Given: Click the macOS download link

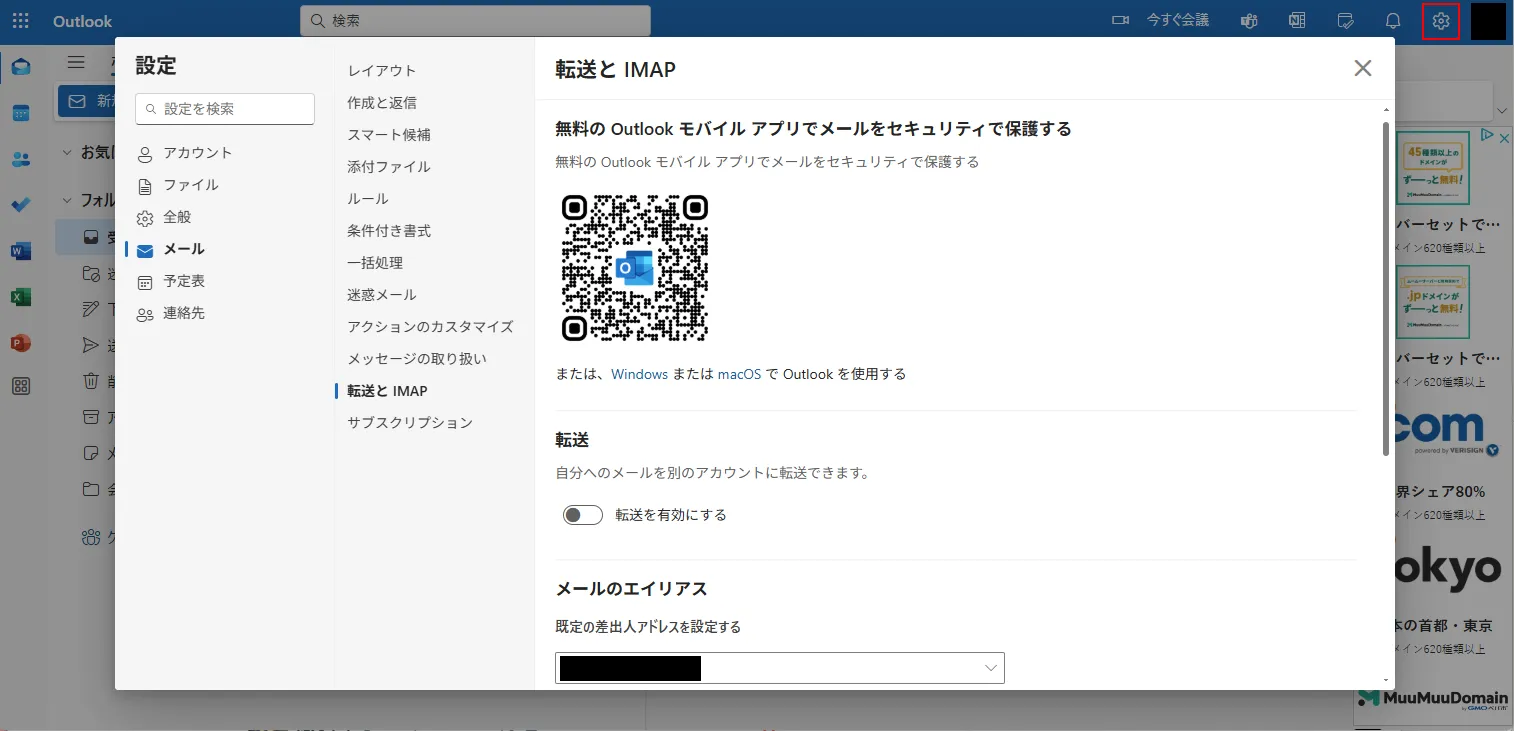Looking at the screenshot, I should point(739,374).
